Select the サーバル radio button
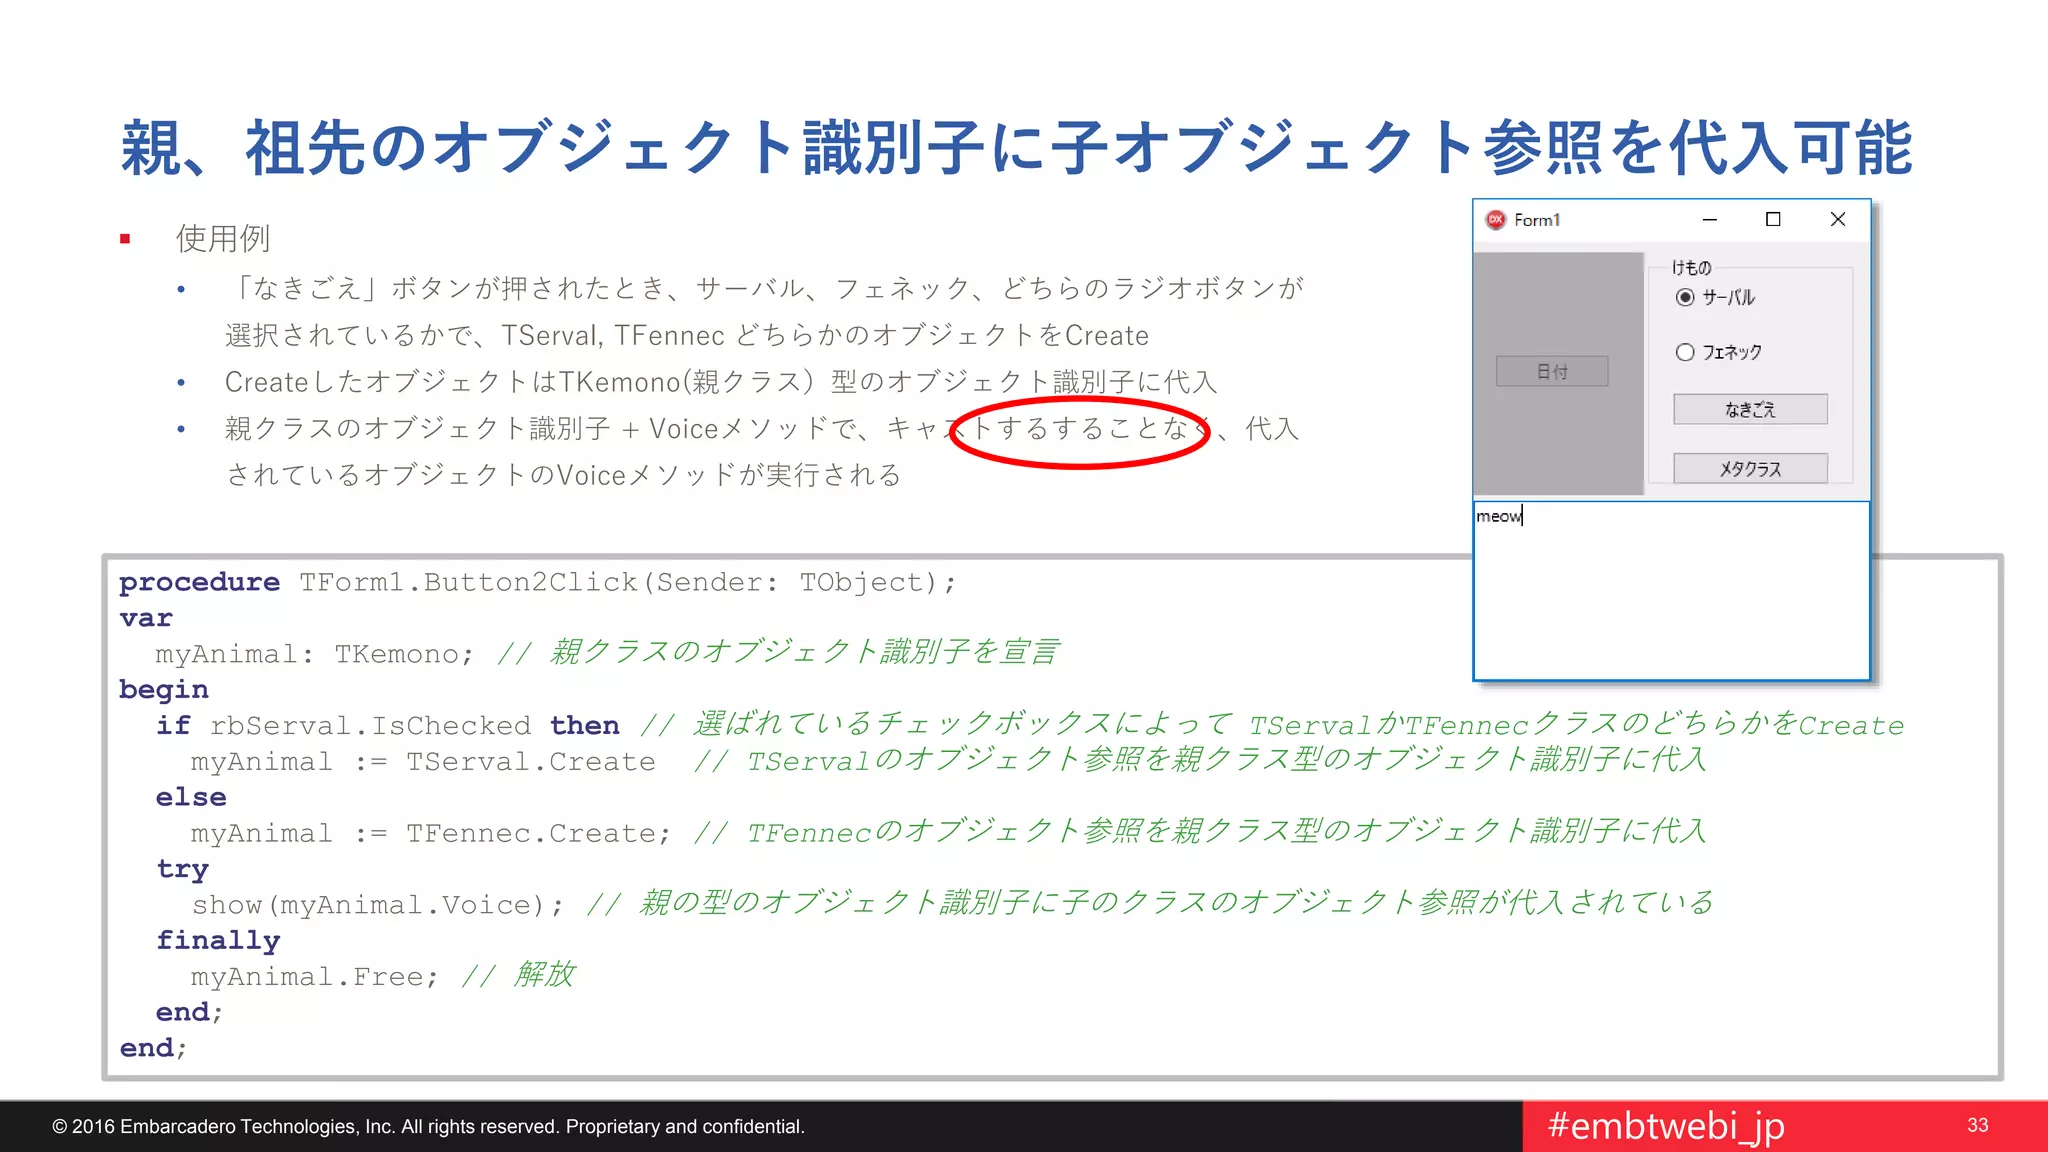Viewport: 2048px width, 1152px height. click(x=1686, y=298)
